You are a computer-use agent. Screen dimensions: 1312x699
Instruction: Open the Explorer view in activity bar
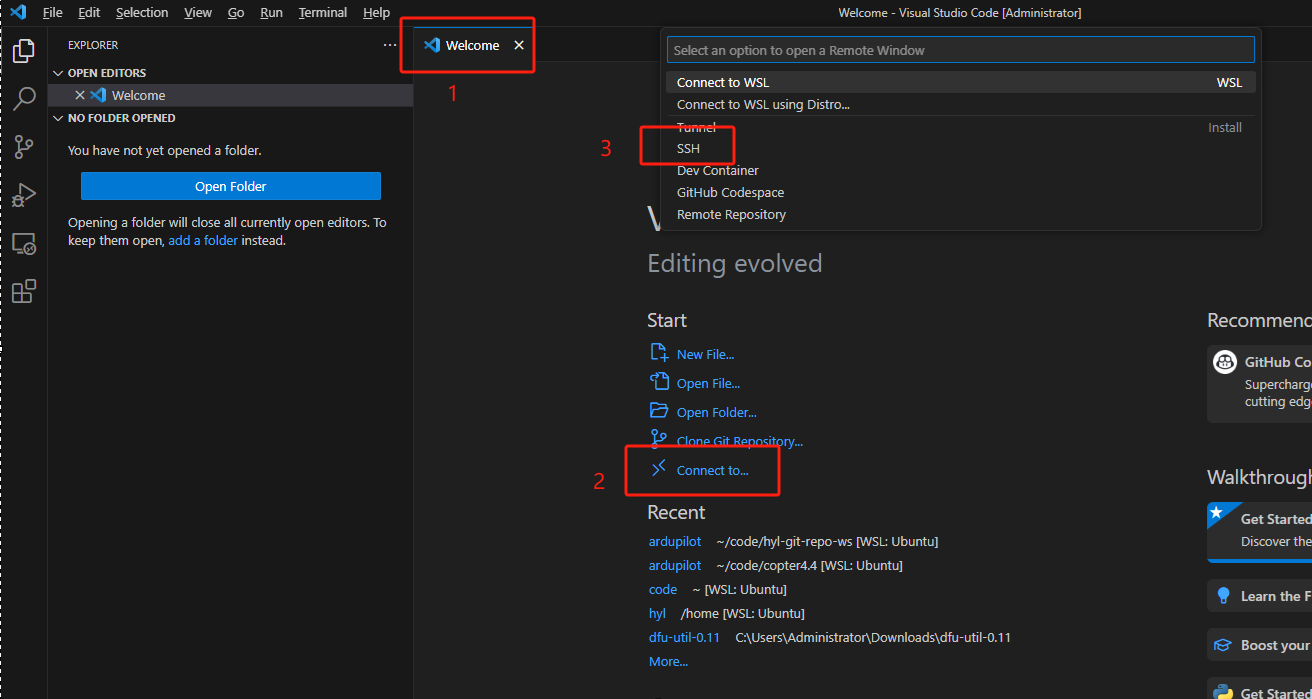pos(23,50)
